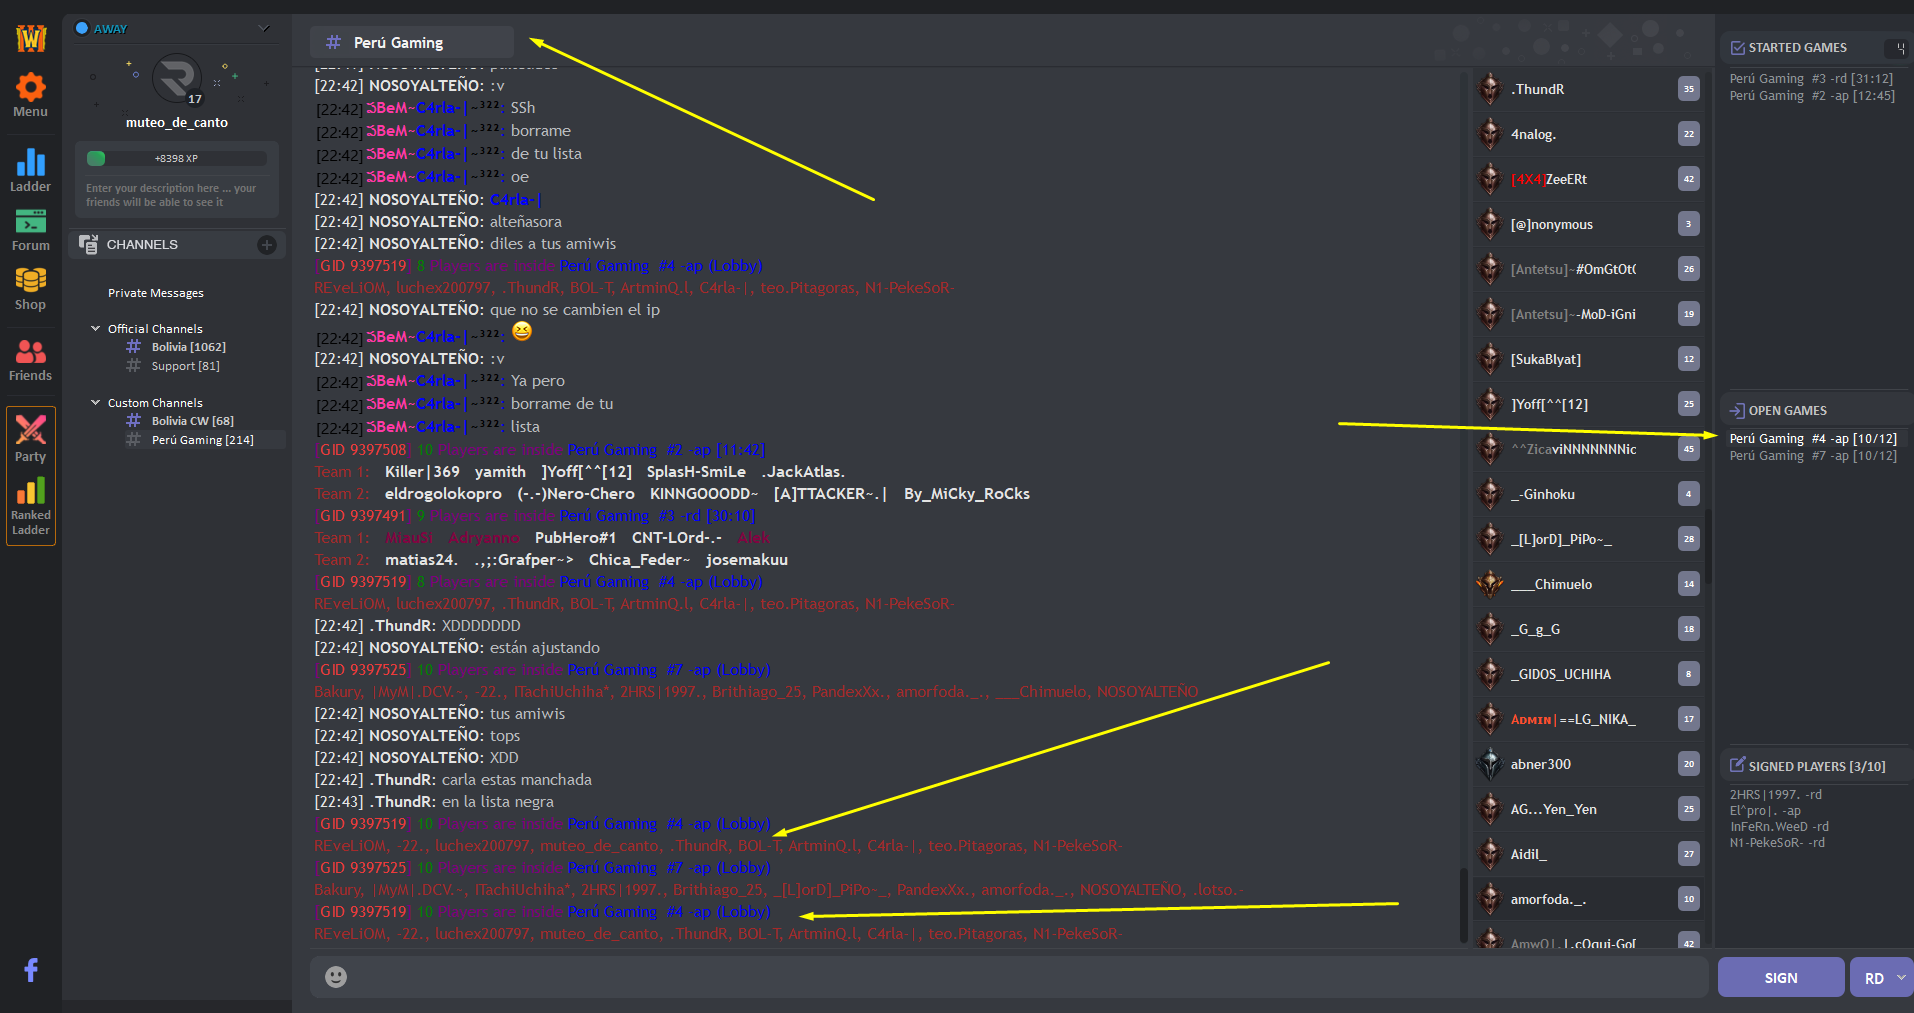This screenshot has width=1914, height=1013.
Task: Collapse the Custom Channels group
Action: click(x=96, y=402)
